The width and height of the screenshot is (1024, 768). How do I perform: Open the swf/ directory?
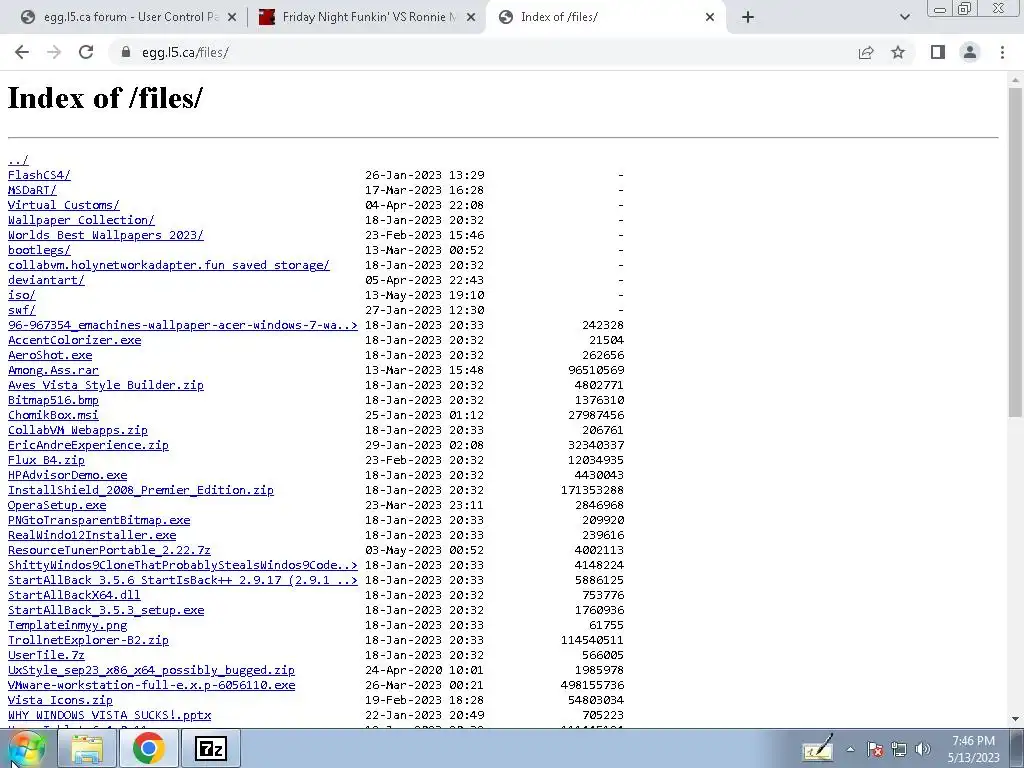(22, 310)
